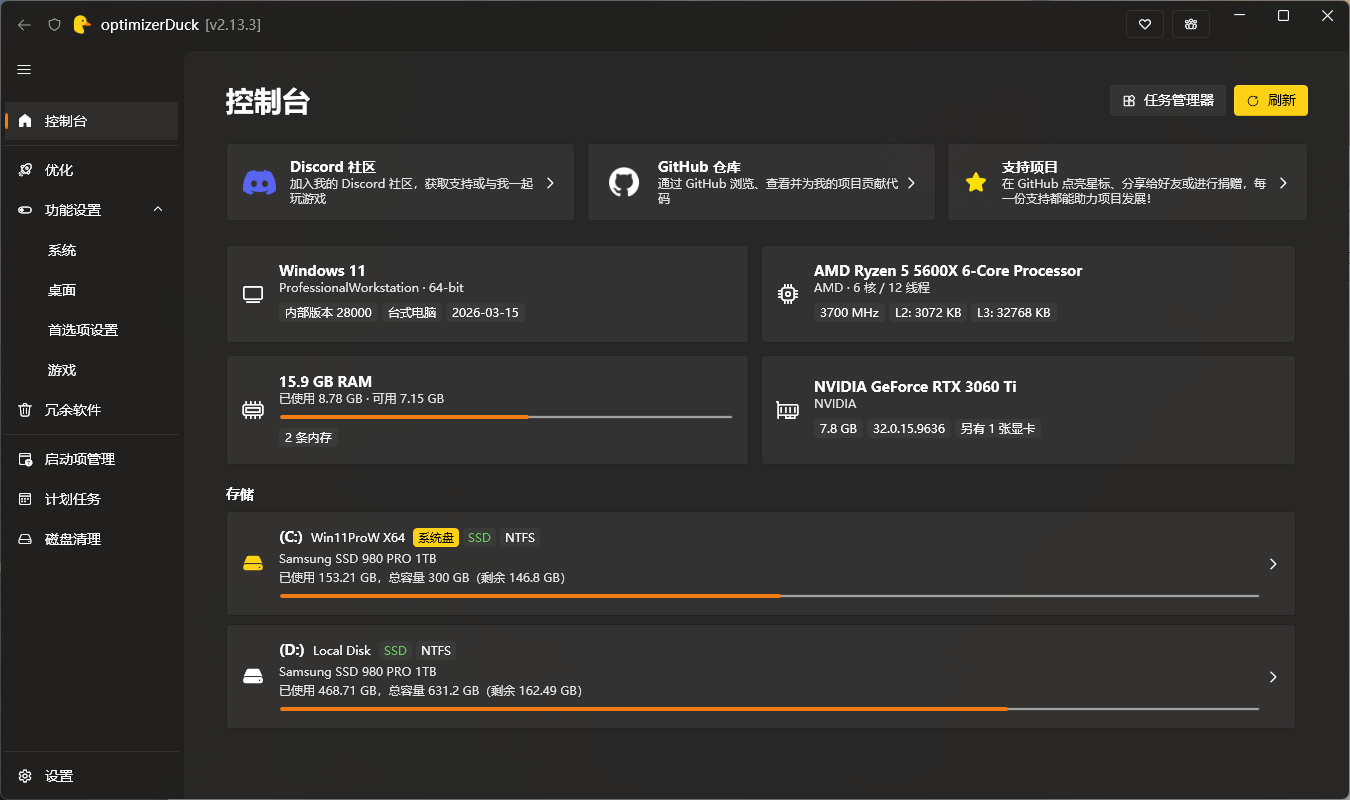Click the RAM usage progress bar
The width and height of the screenshot is (1350, 800).
pyautogui.click(x=505, y=416)
